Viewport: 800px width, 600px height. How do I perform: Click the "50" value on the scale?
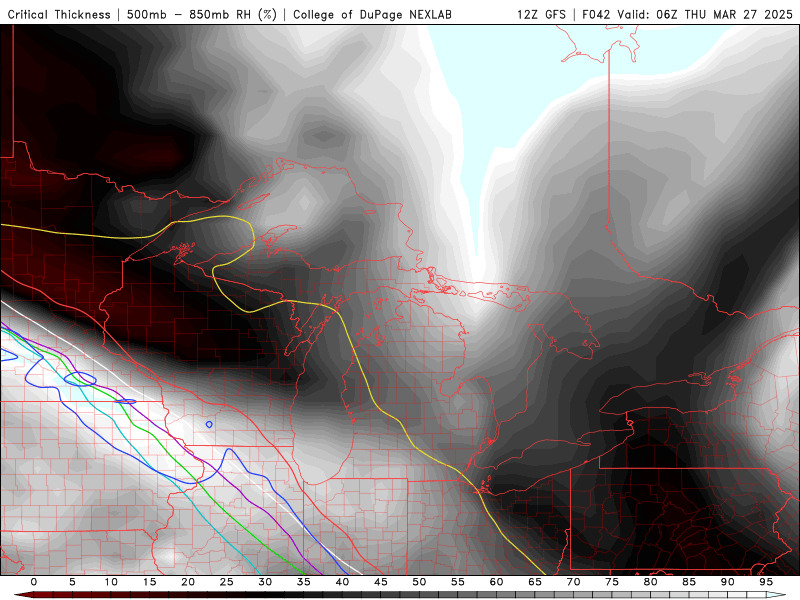[x=419, y=582]
